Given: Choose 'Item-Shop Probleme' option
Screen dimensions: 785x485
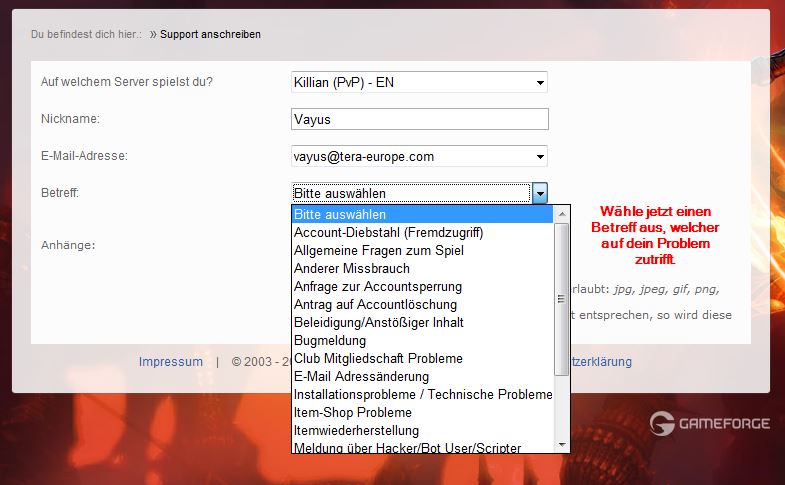Looking at the screenshot, I should [420, 412].
